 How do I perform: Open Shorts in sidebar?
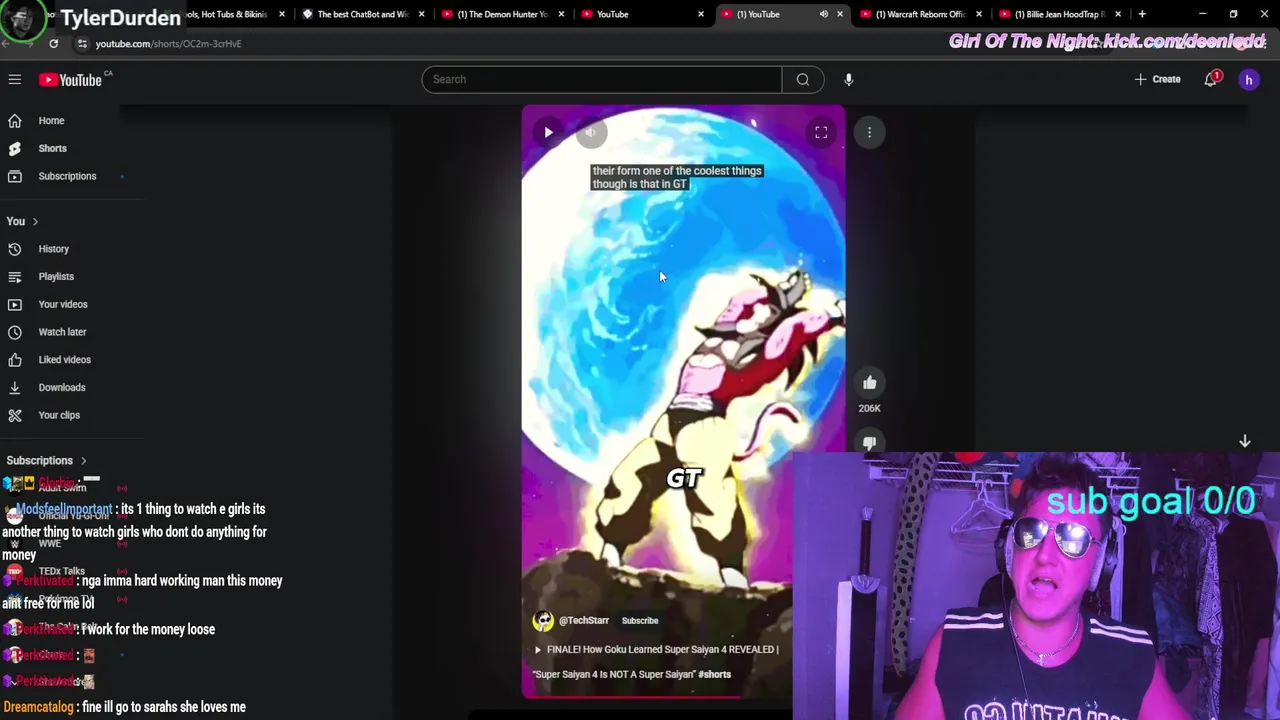pos(52,148)
